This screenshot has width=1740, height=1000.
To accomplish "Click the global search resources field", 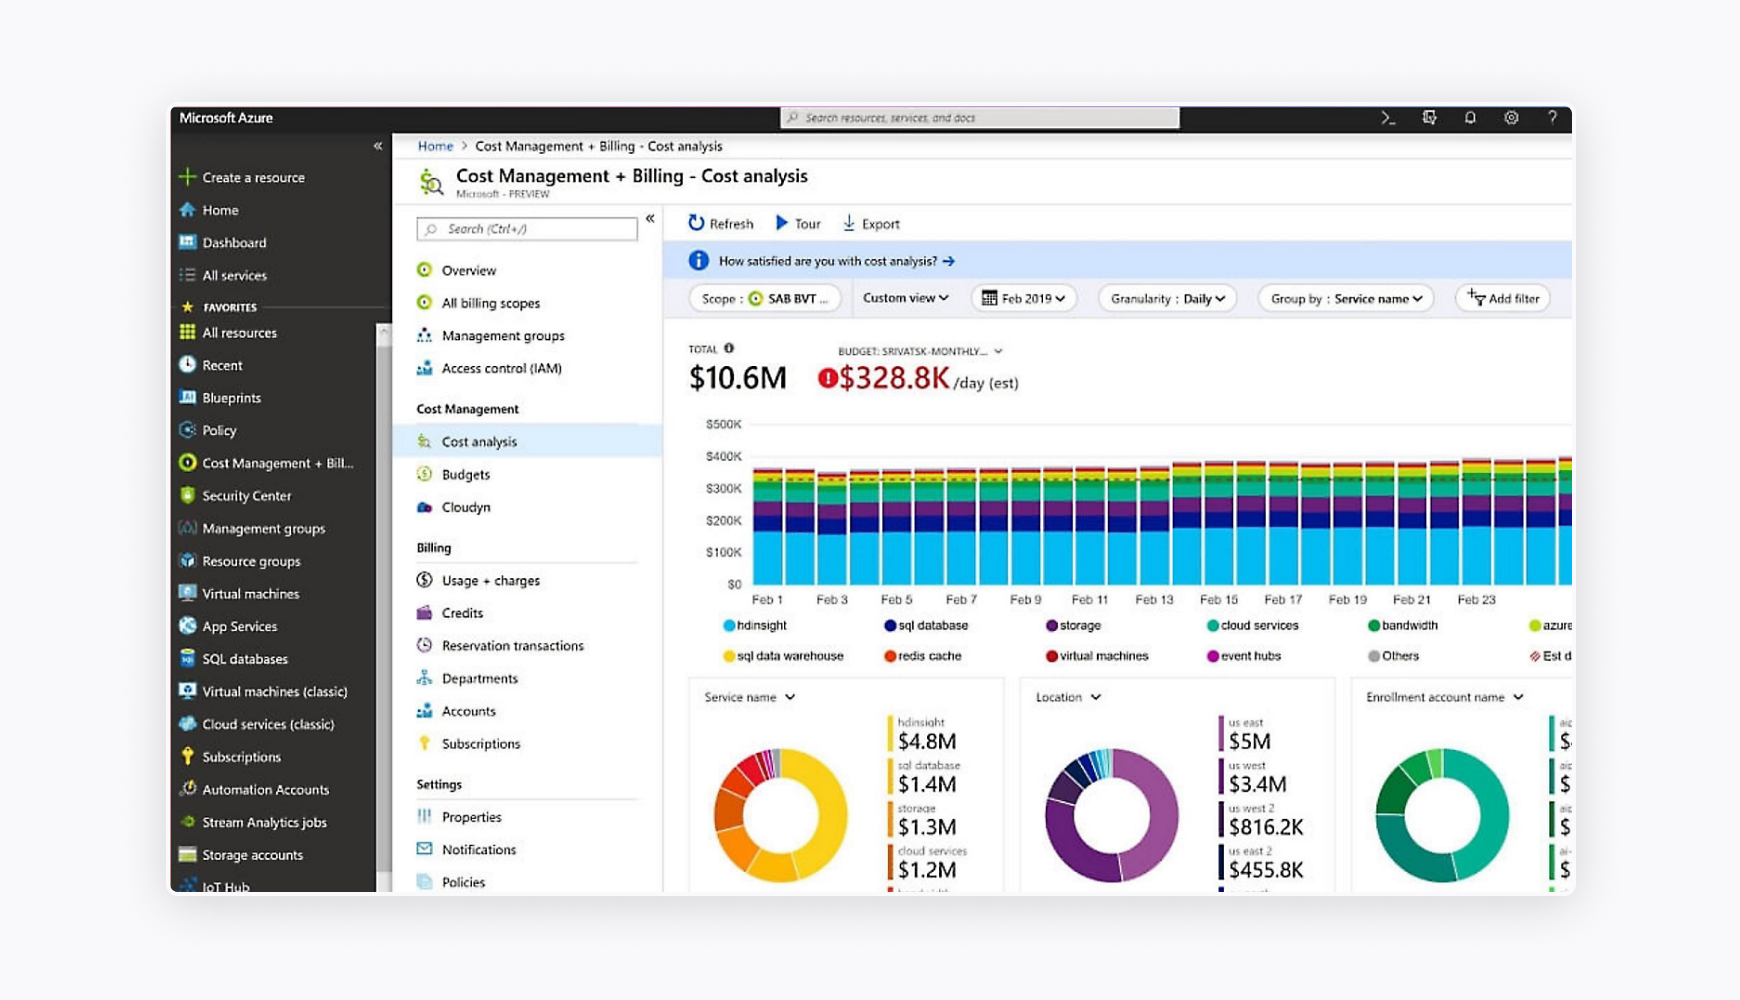I will pos(980,118).
